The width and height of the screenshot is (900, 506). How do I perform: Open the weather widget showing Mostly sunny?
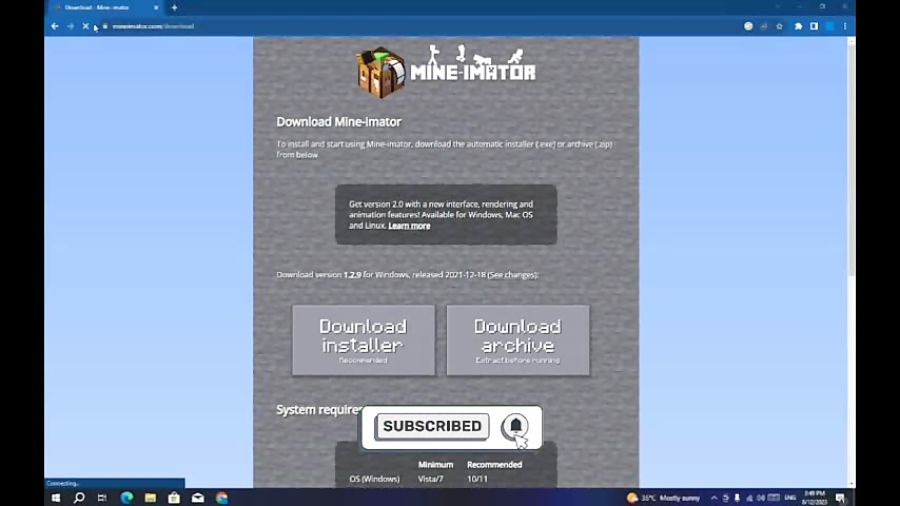click(x=664, y=498)
